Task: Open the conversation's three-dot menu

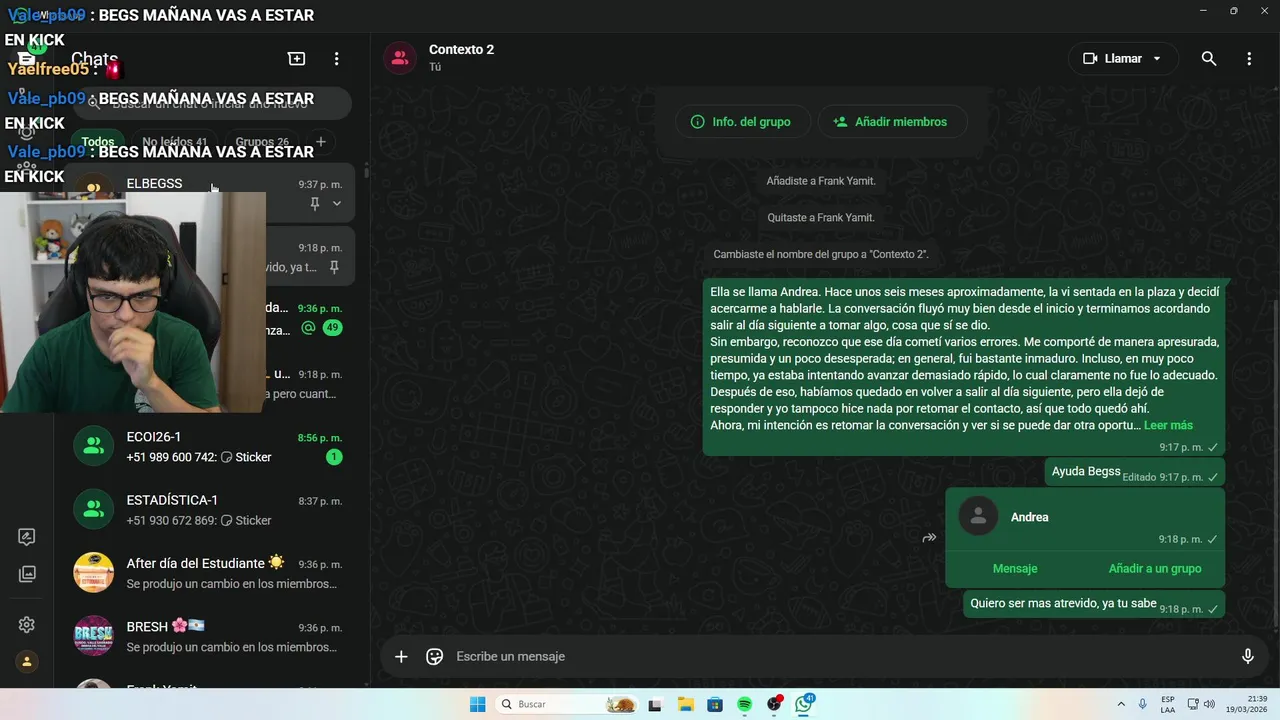Action: (1249, 59)
